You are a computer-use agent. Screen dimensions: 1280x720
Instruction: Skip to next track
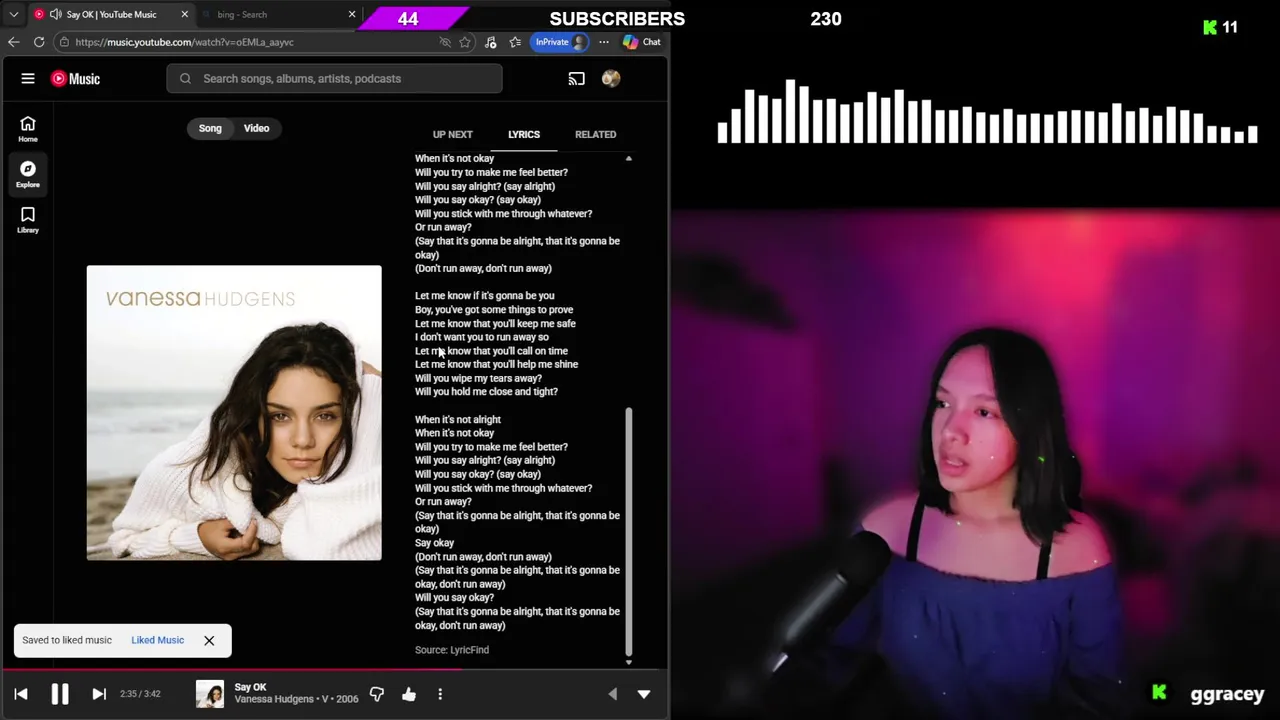click(99, 694)
